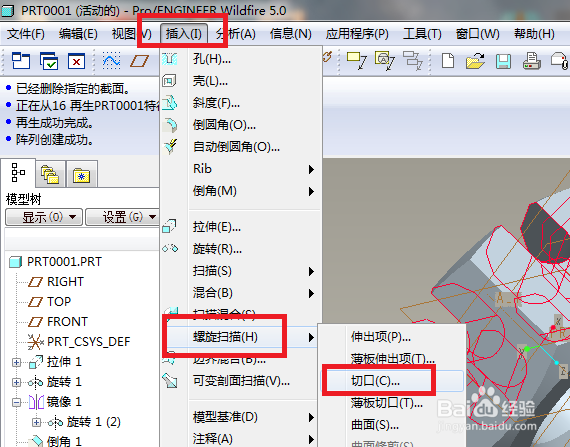Click the hole feature icon in menu
Viewport: 570px width, 447px height.
pos(170,59)
